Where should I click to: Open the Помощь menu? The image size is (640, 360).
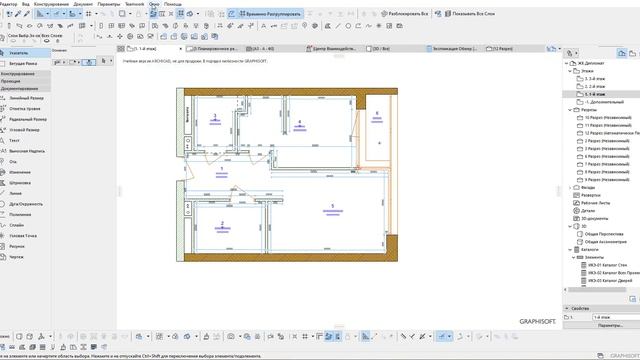click(x=173, y=4)
